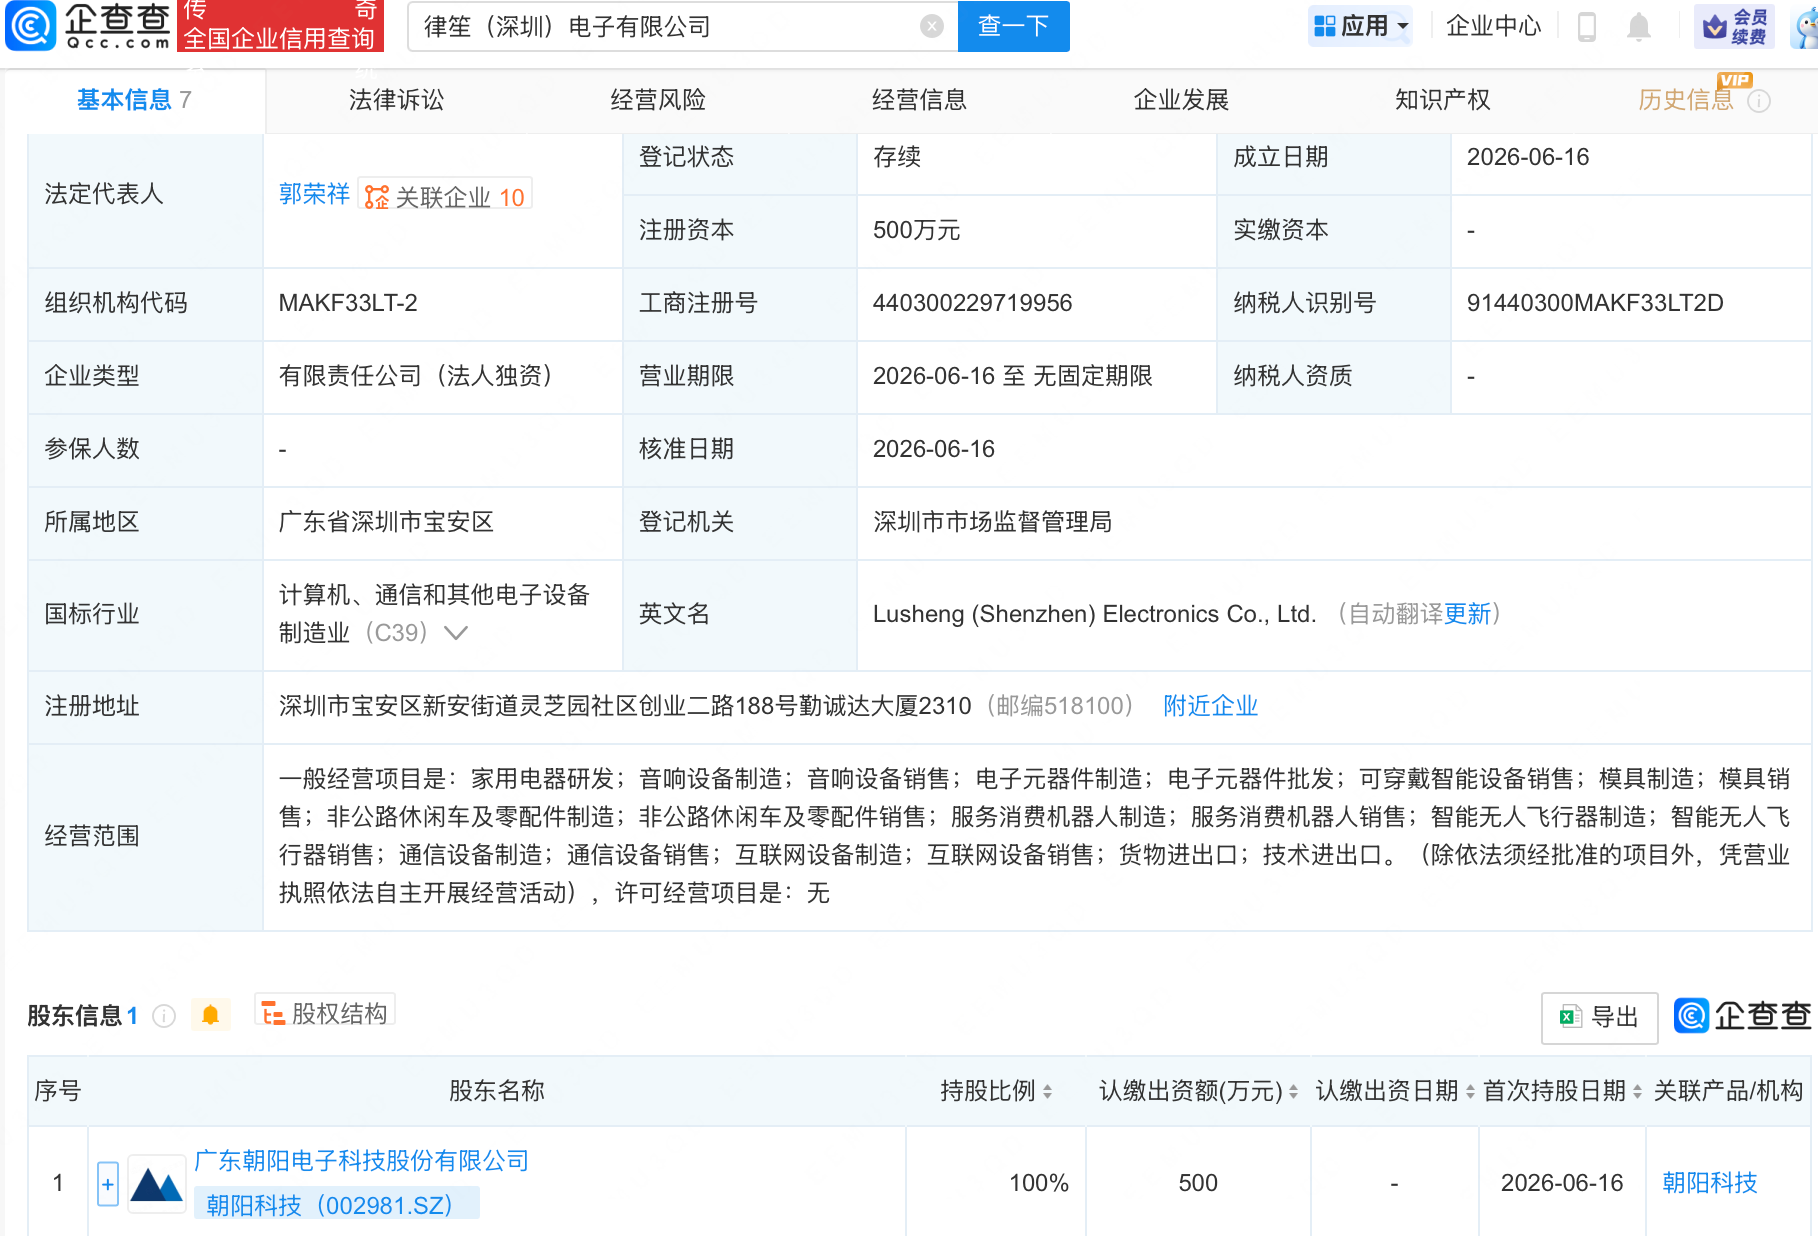The image size is (1818, 1236).
Task: Open 关联企业 10 related companies
Action: (x=445, y=195)
